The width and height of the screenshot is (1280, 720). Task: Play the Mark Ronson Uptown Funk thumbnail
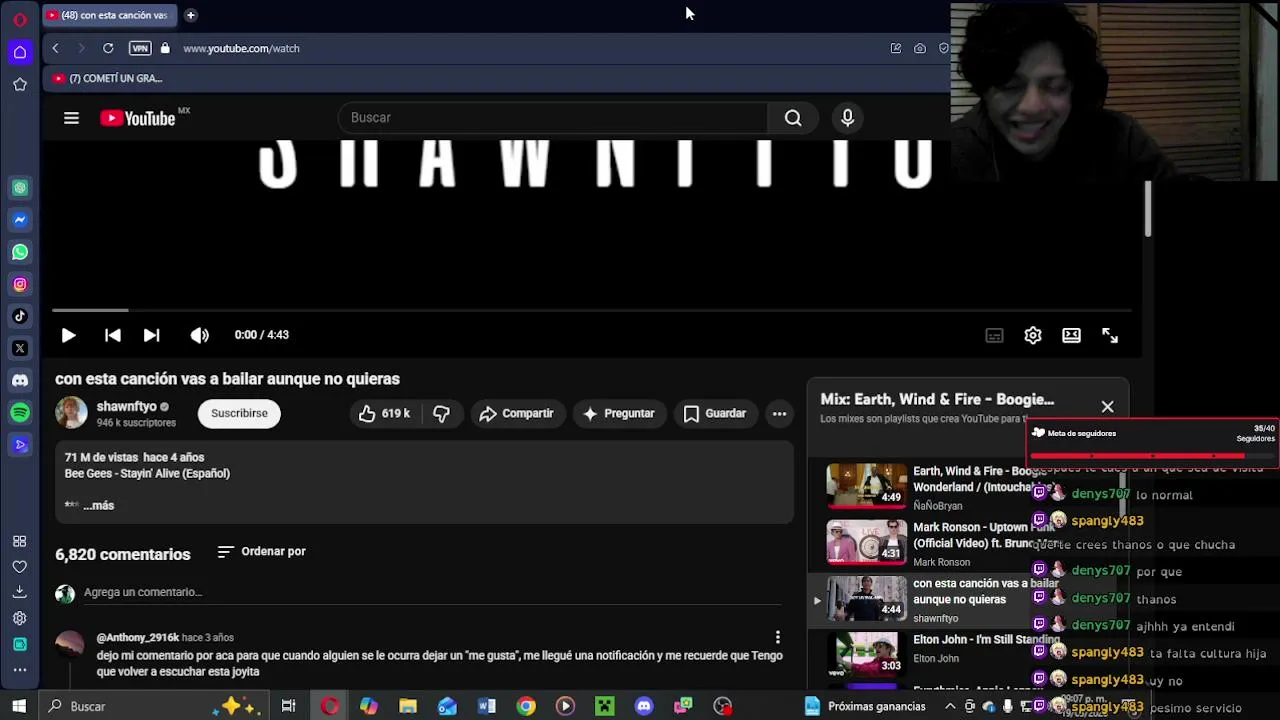click(866, 542)
